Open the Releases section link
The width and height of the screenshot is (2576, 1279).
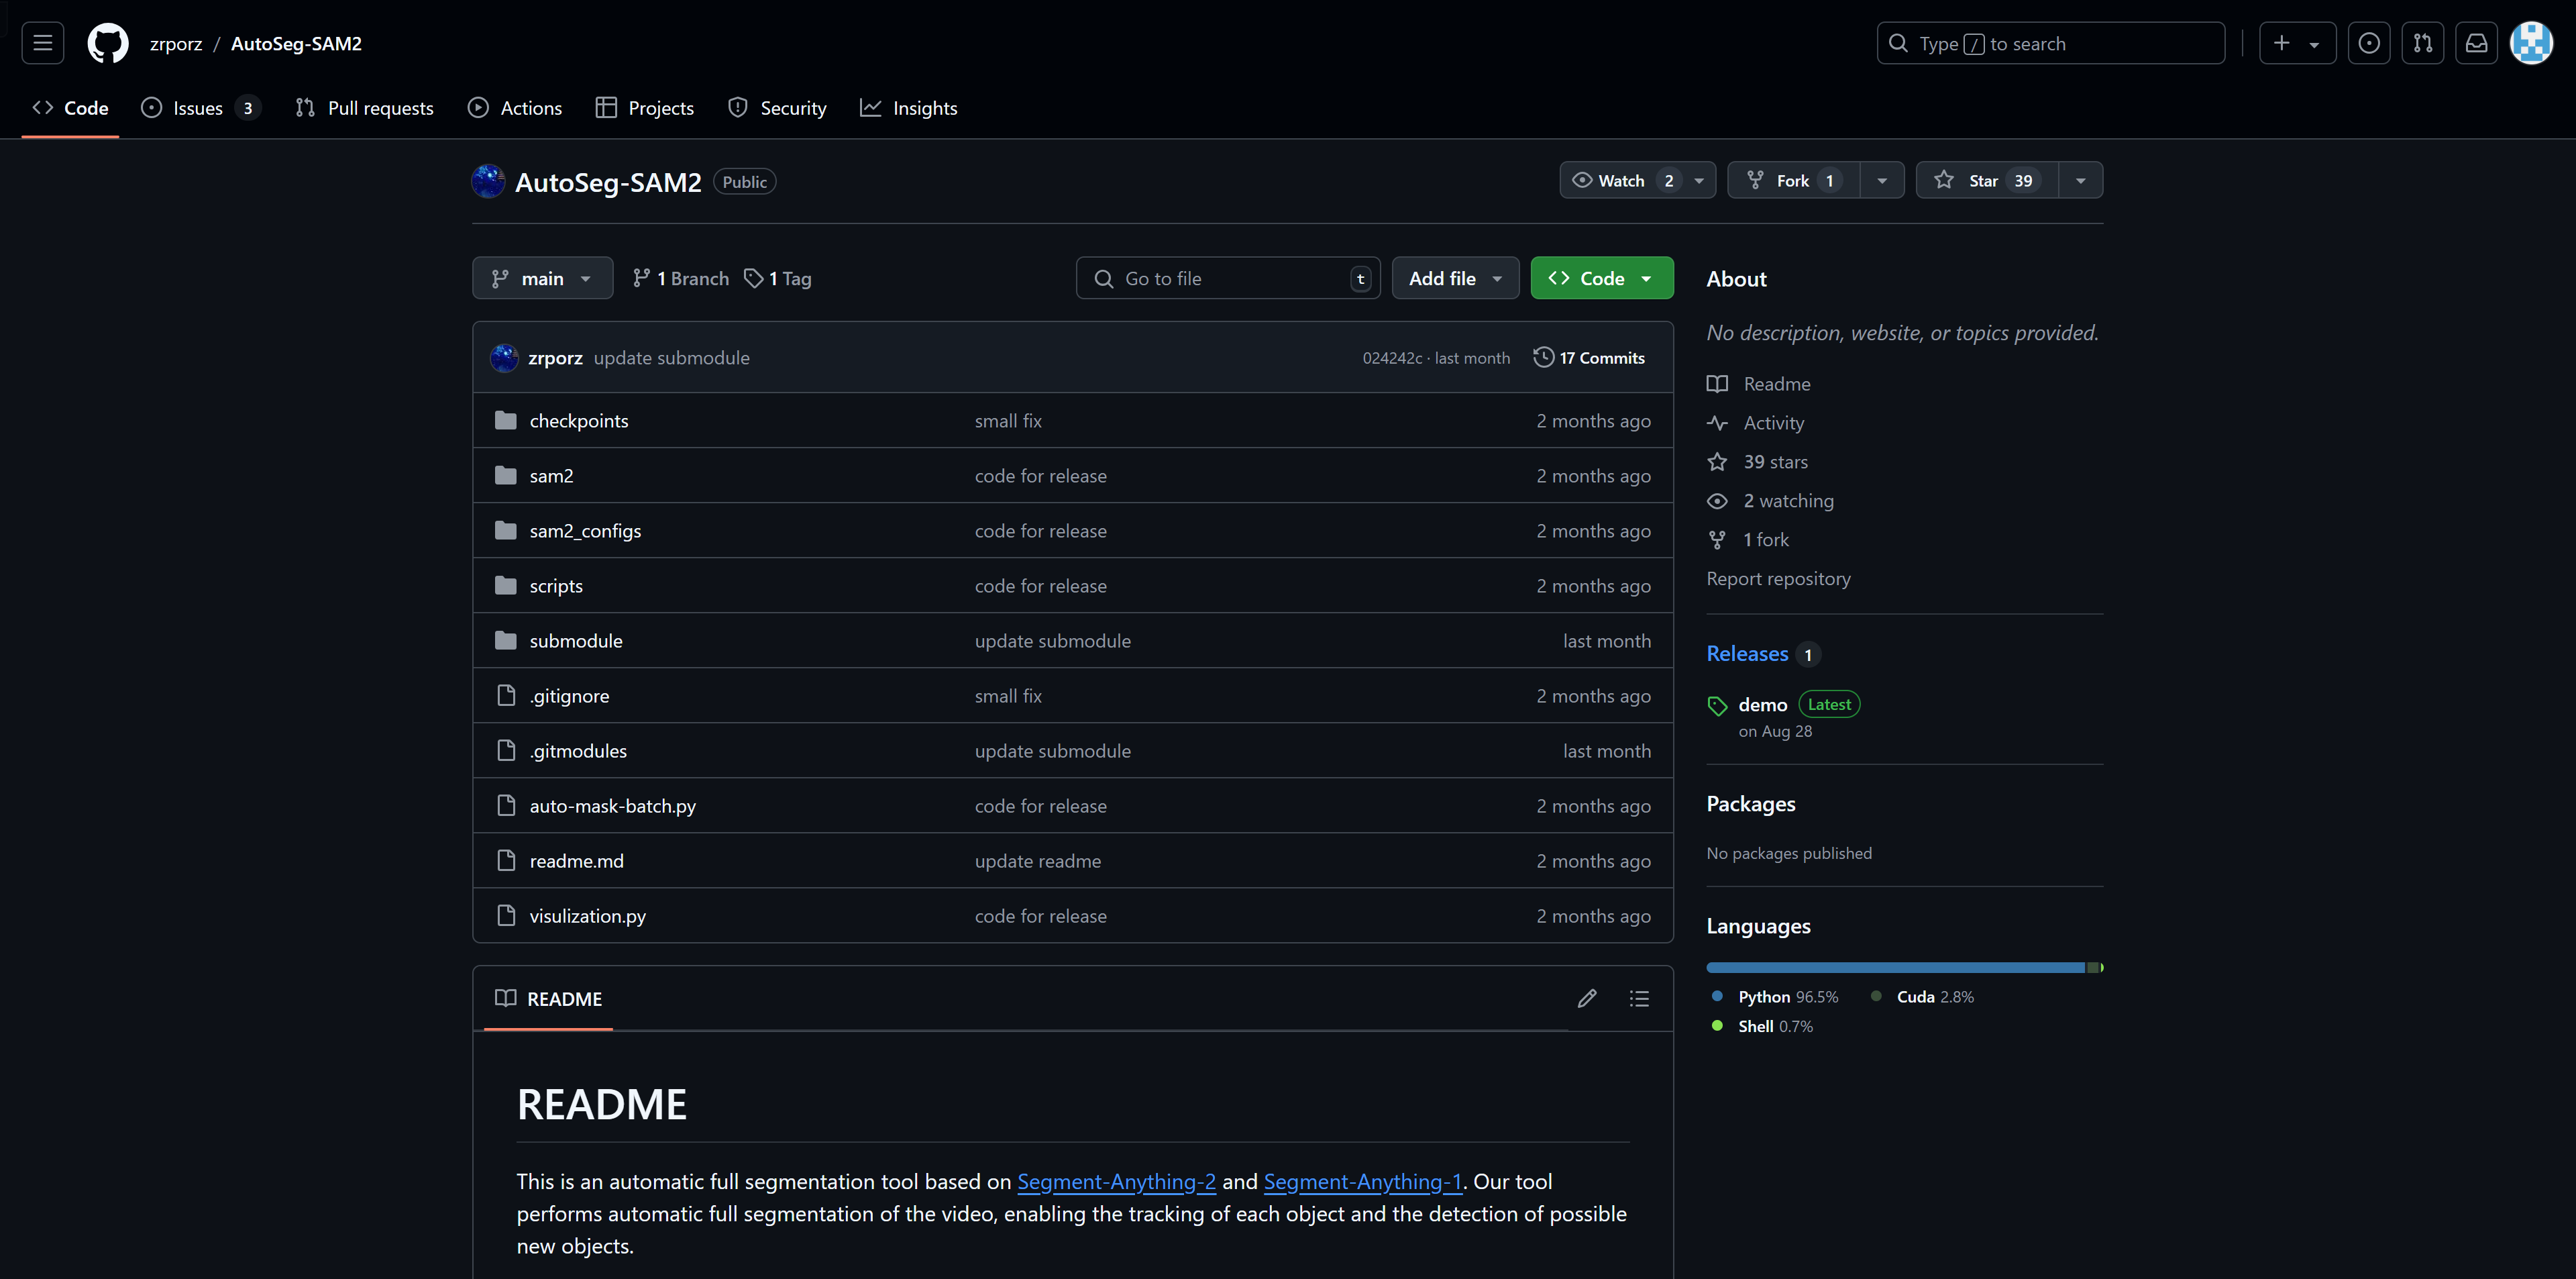1747,653
